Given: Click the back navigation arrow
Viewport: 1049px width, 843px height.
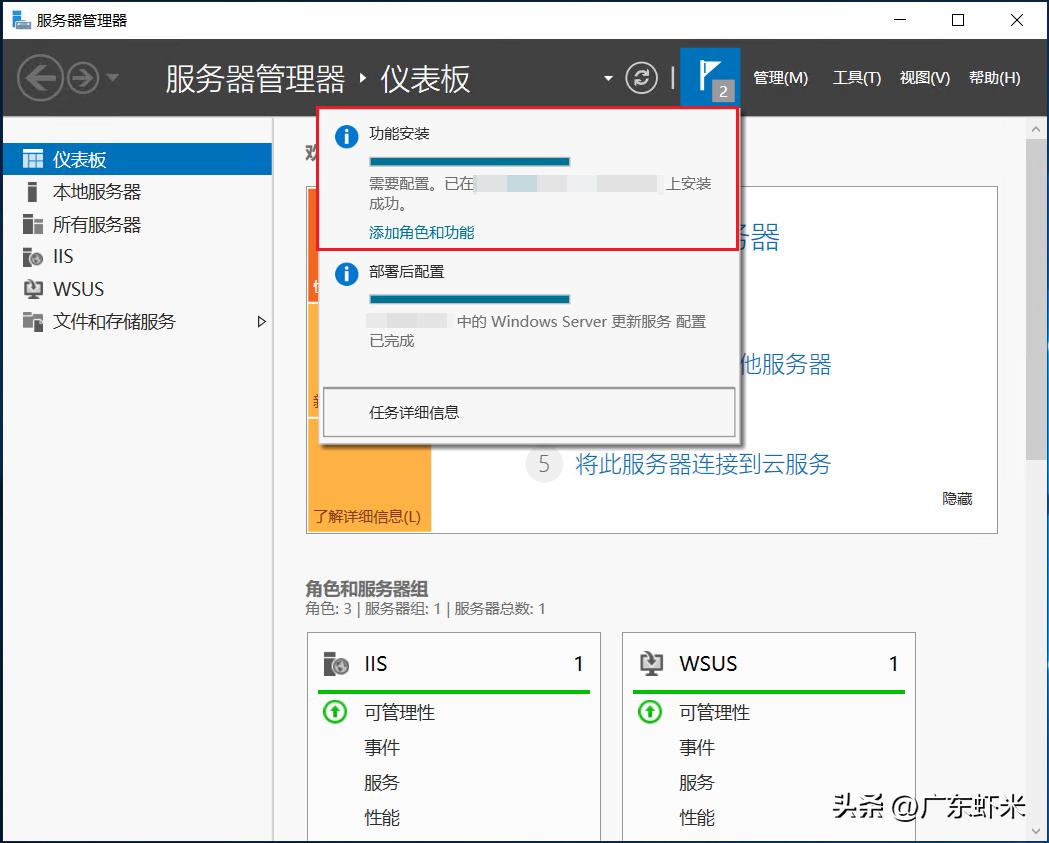Looking at the screenshot, I should [x=40, y=77].
